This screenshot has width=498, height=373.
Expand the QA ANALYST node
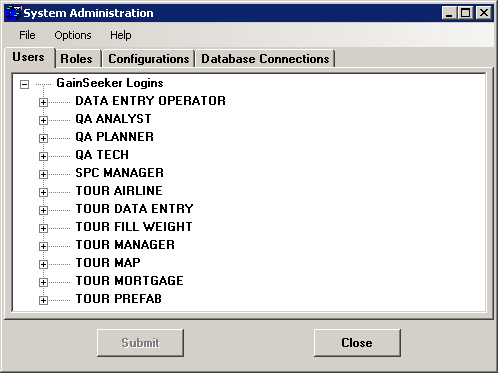click(43, 120)
